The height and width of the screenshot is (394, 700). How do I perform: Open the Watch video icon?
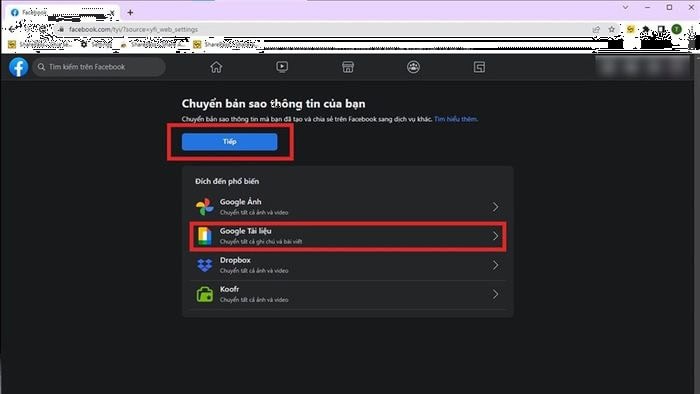coord(282,67)
